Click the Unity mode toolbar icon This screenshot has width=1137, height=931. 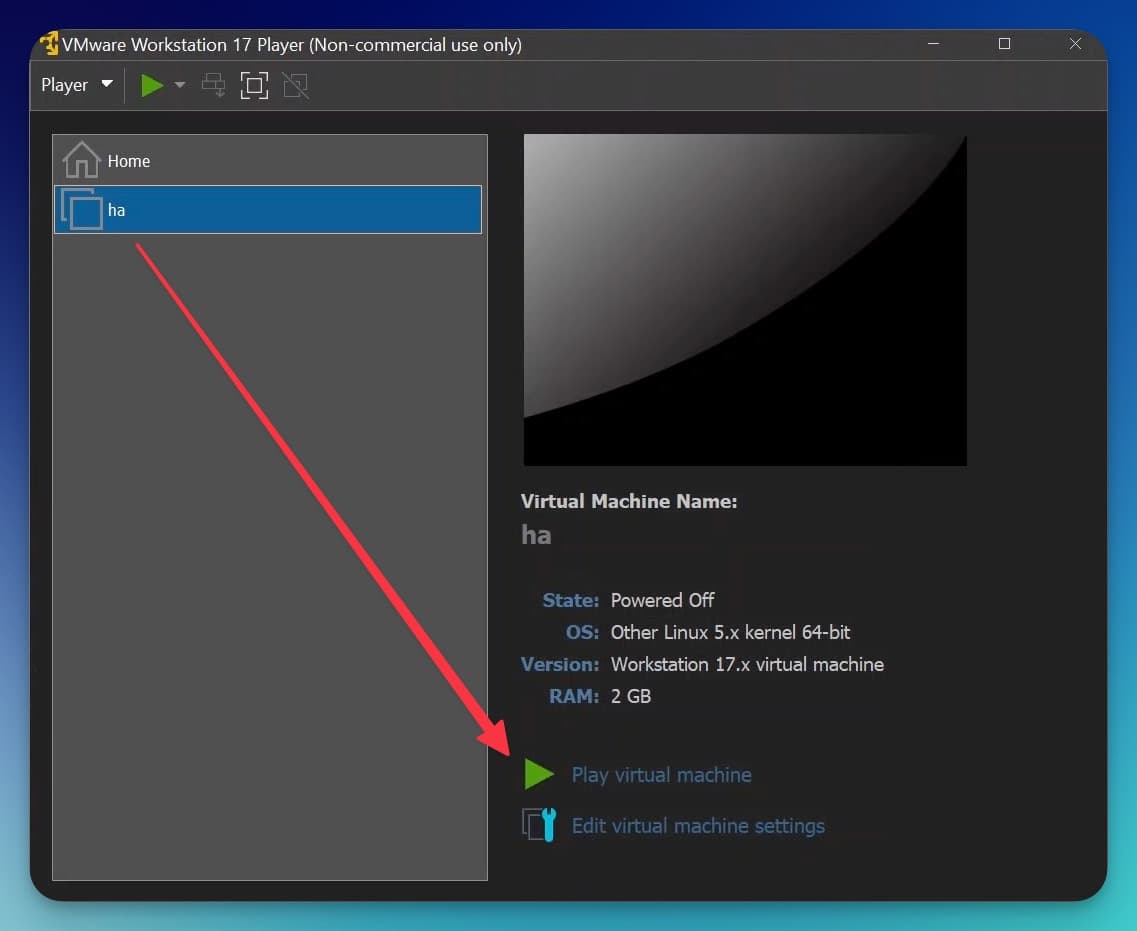pyautogui.click(x=294, y=85)
